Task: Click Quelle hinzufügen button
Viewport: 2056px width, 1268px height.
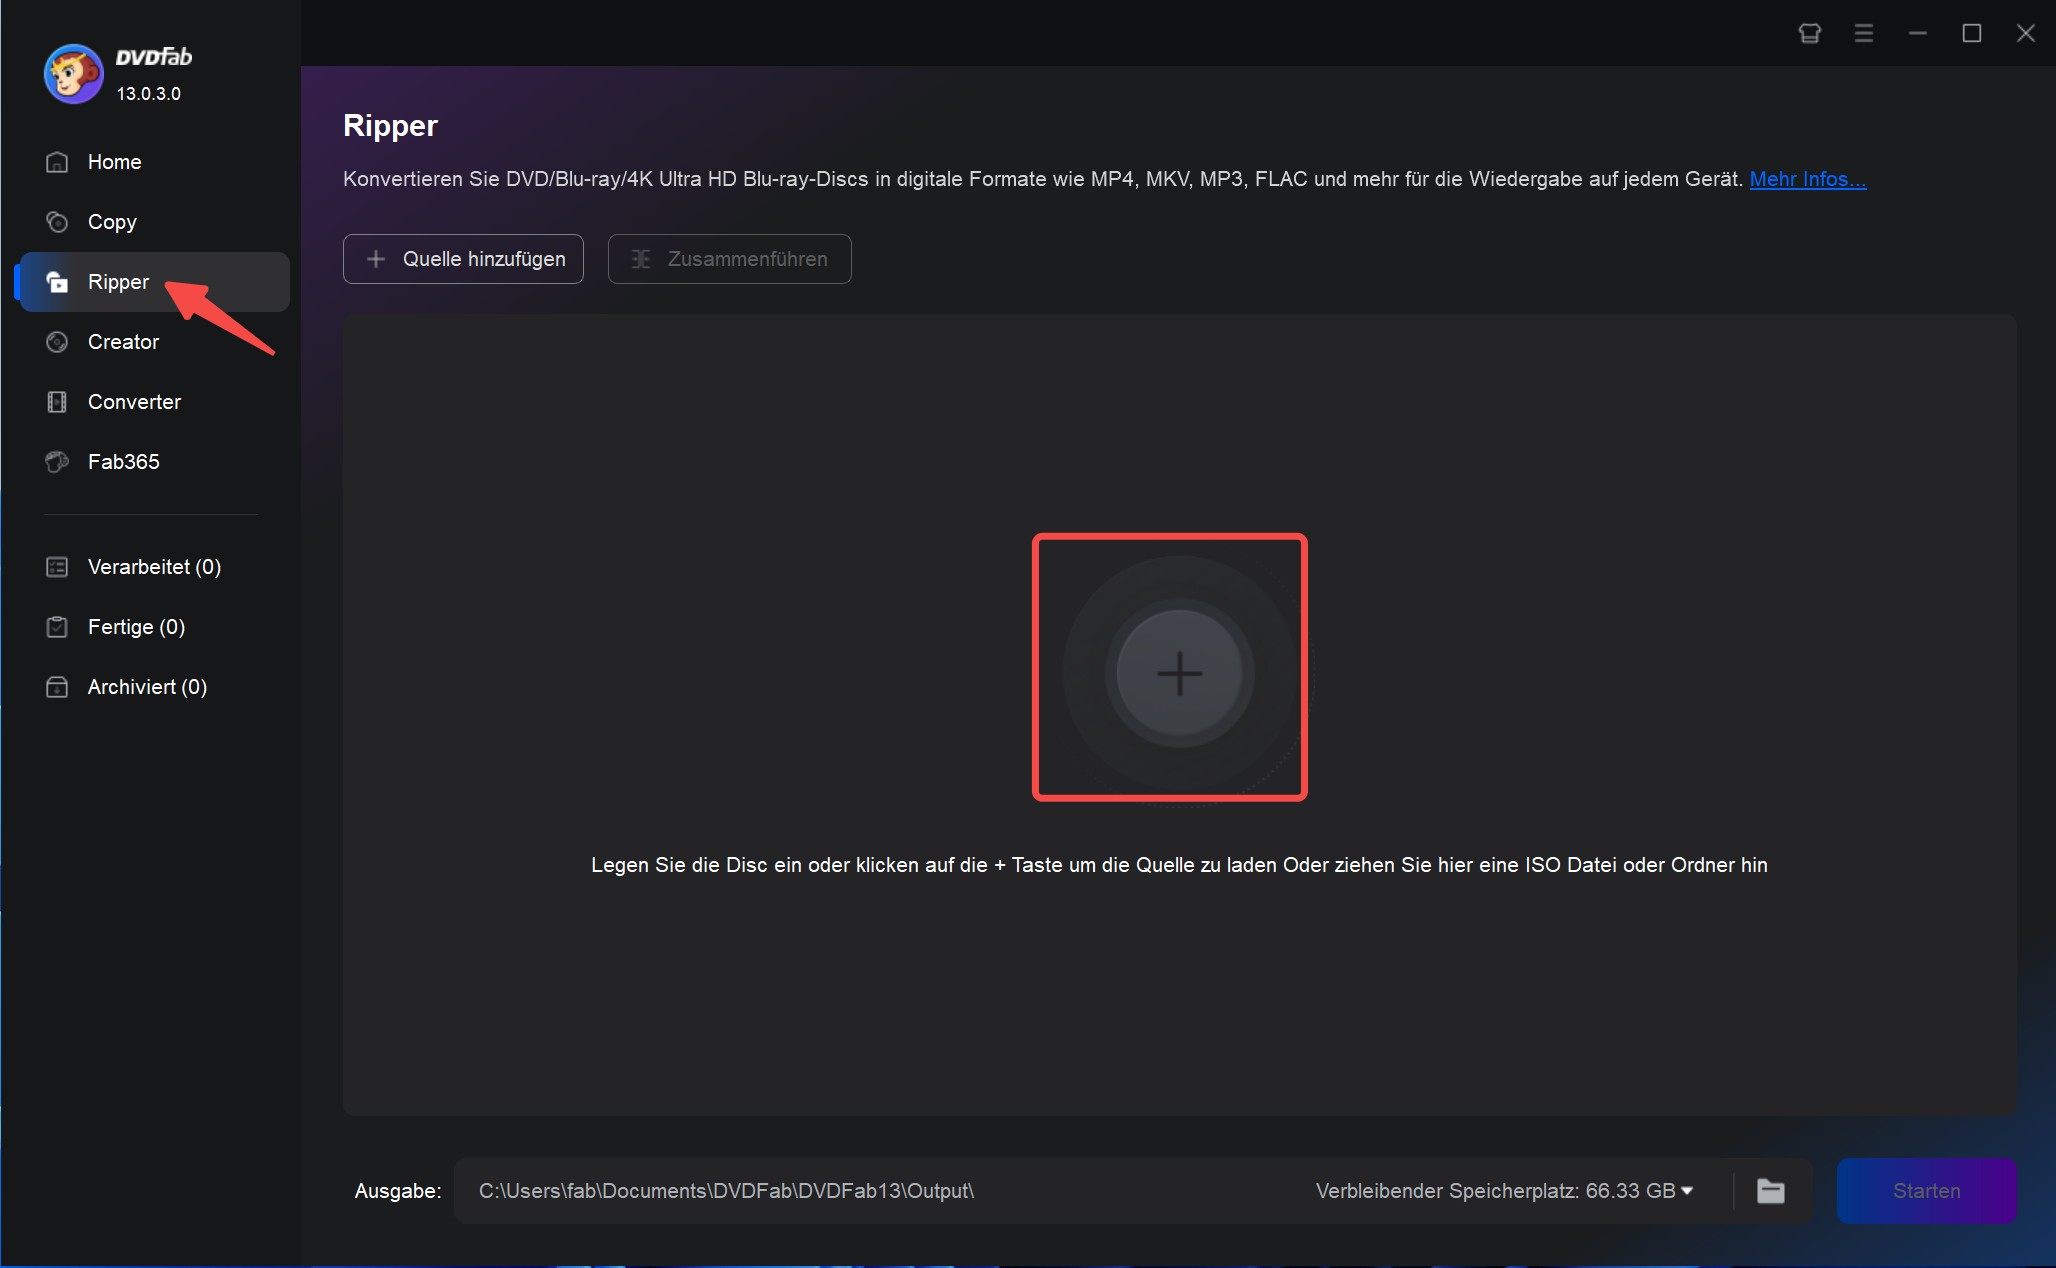Action: click(463, 259)
